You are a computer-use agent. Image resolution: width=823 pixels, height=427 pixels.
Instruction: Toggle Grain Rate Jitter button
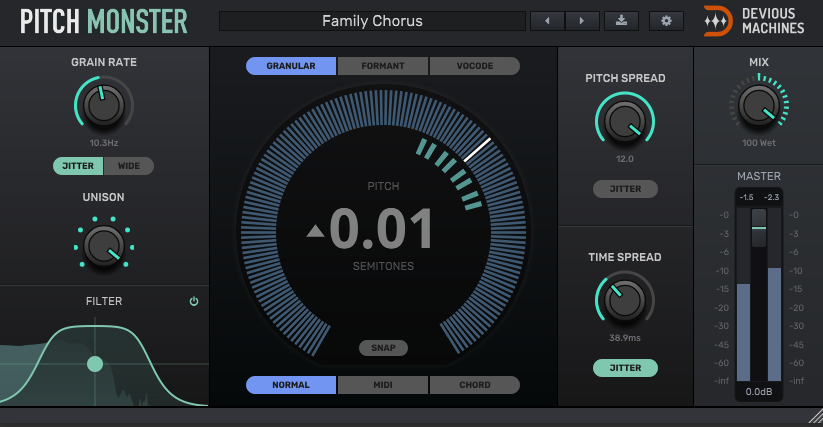pos(78,166)
